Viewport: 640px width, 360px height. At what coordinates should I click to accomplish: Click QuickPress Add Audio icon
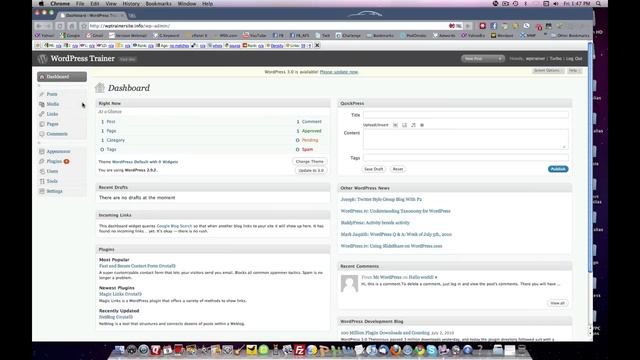[x=413, y=125]
